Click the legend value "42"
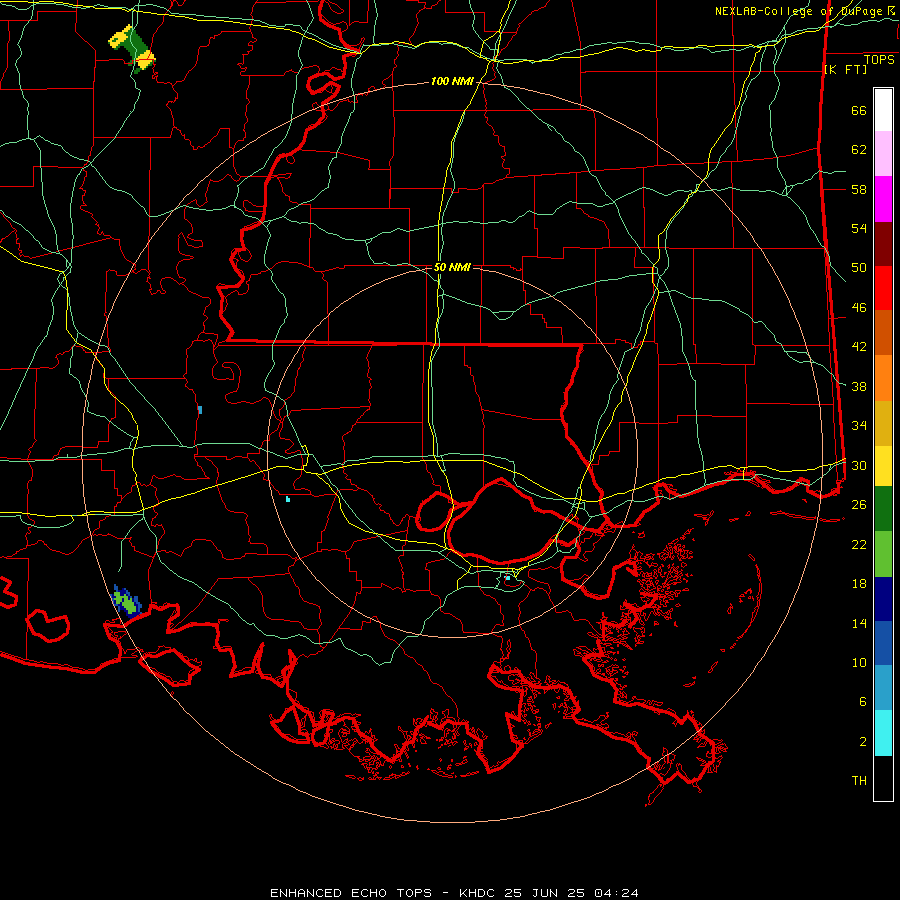The image size is (900, 900). 859,347
